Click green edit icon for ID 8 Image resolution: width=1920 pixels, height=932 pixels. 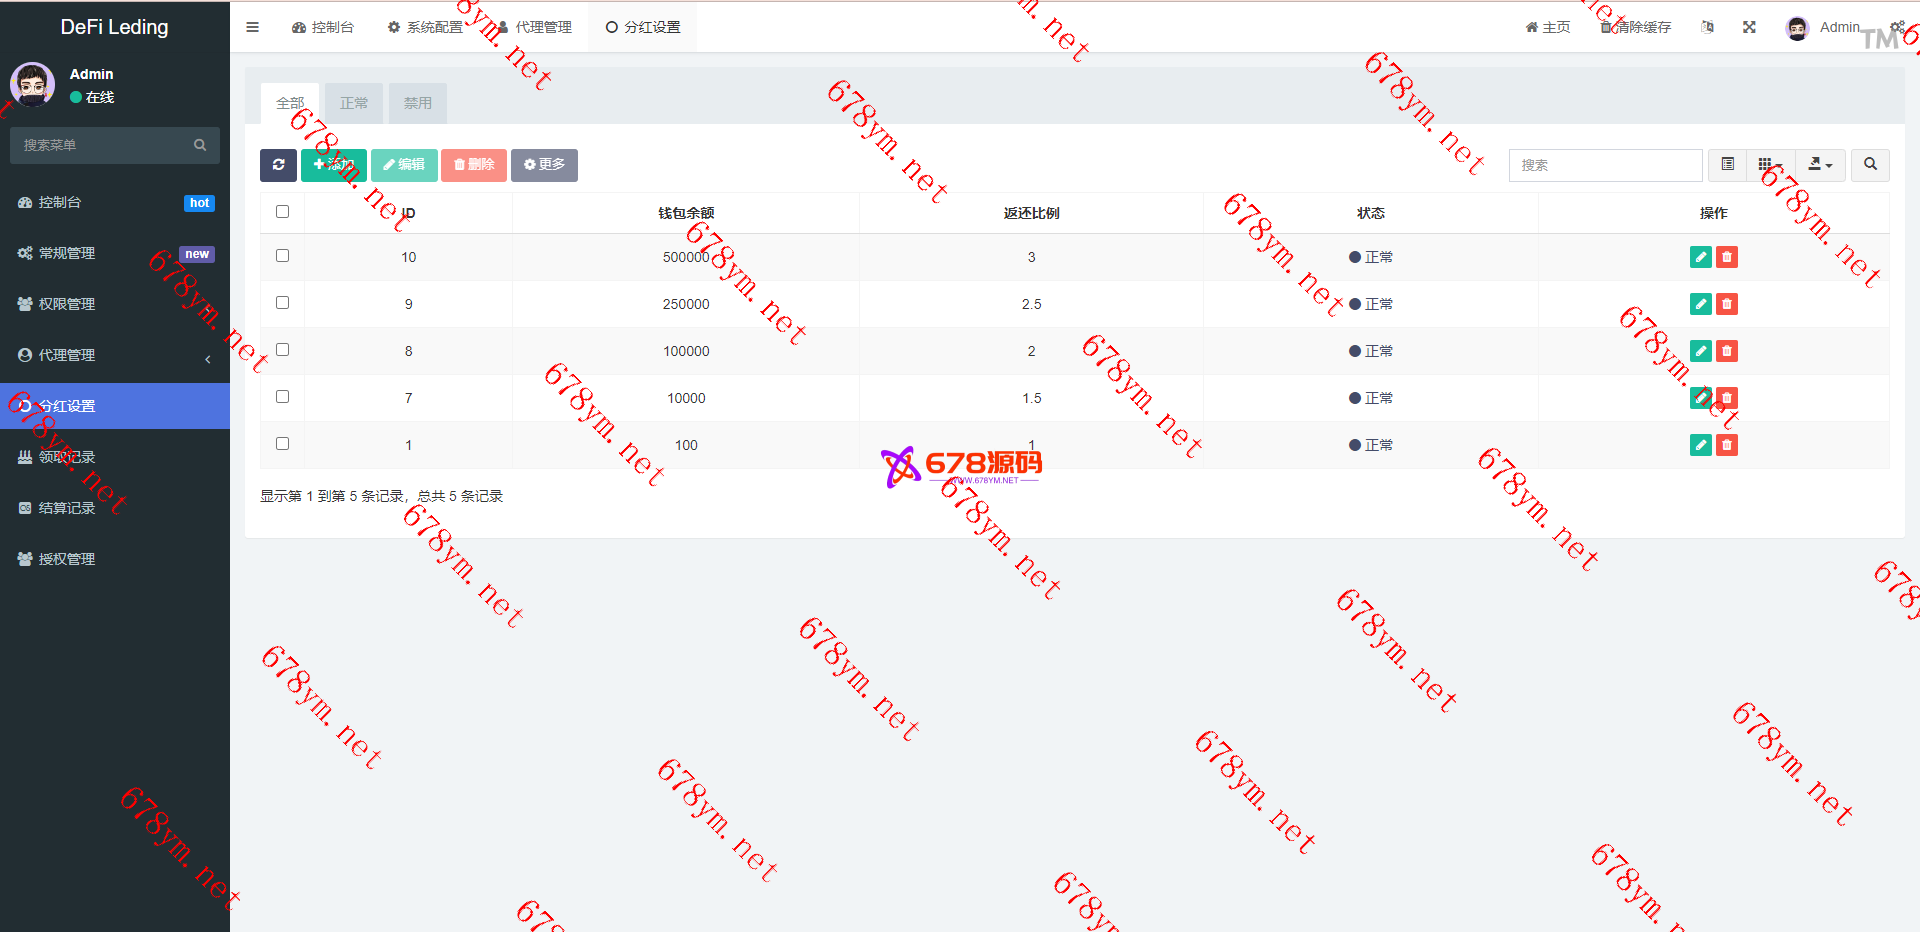pos(1700,351)
